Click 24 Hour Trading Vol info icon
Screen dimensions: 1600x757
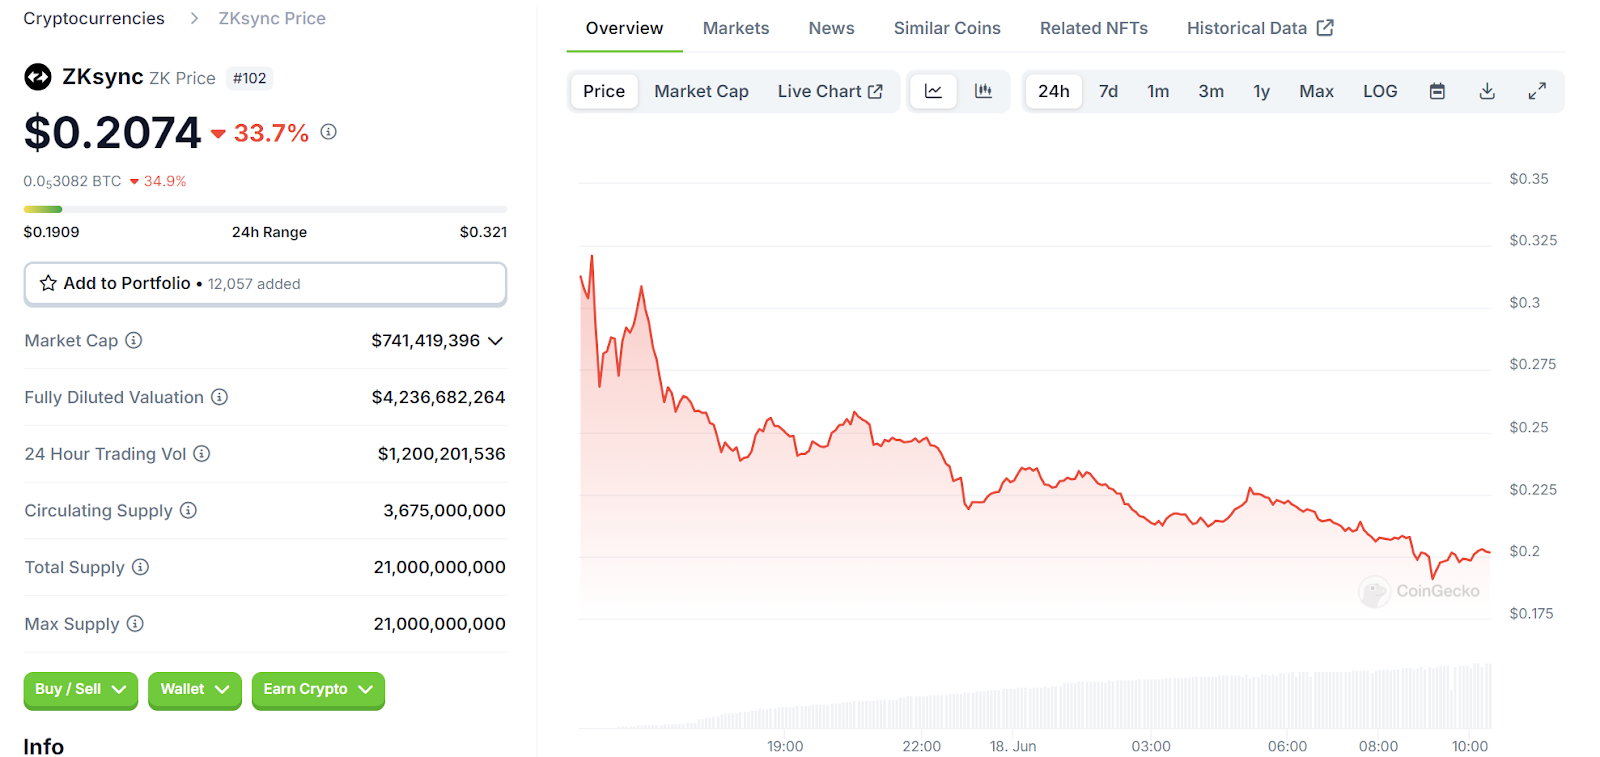(x=202, y=454)
